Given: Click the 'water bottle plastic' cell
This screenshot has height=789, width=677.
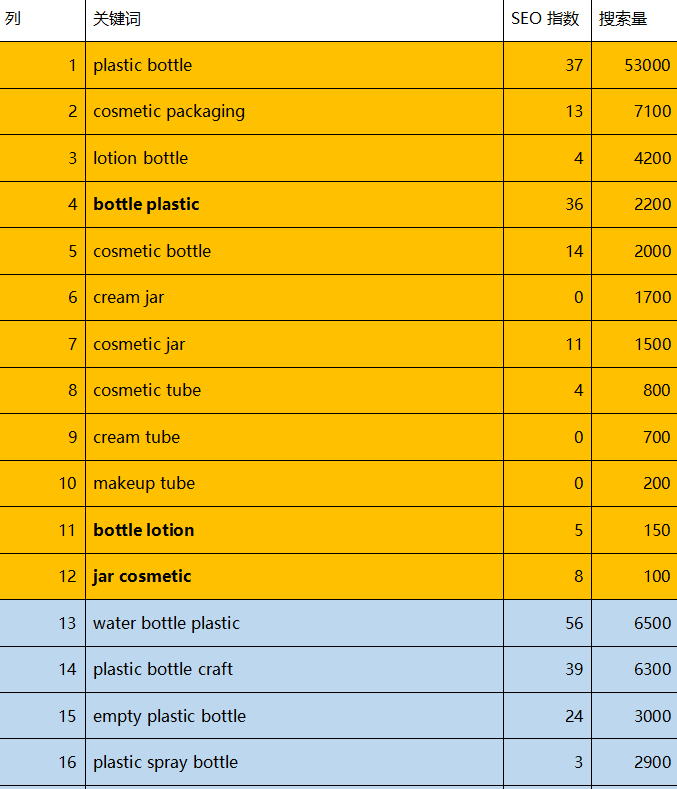Looking at the screenshot, I should 294,623.
